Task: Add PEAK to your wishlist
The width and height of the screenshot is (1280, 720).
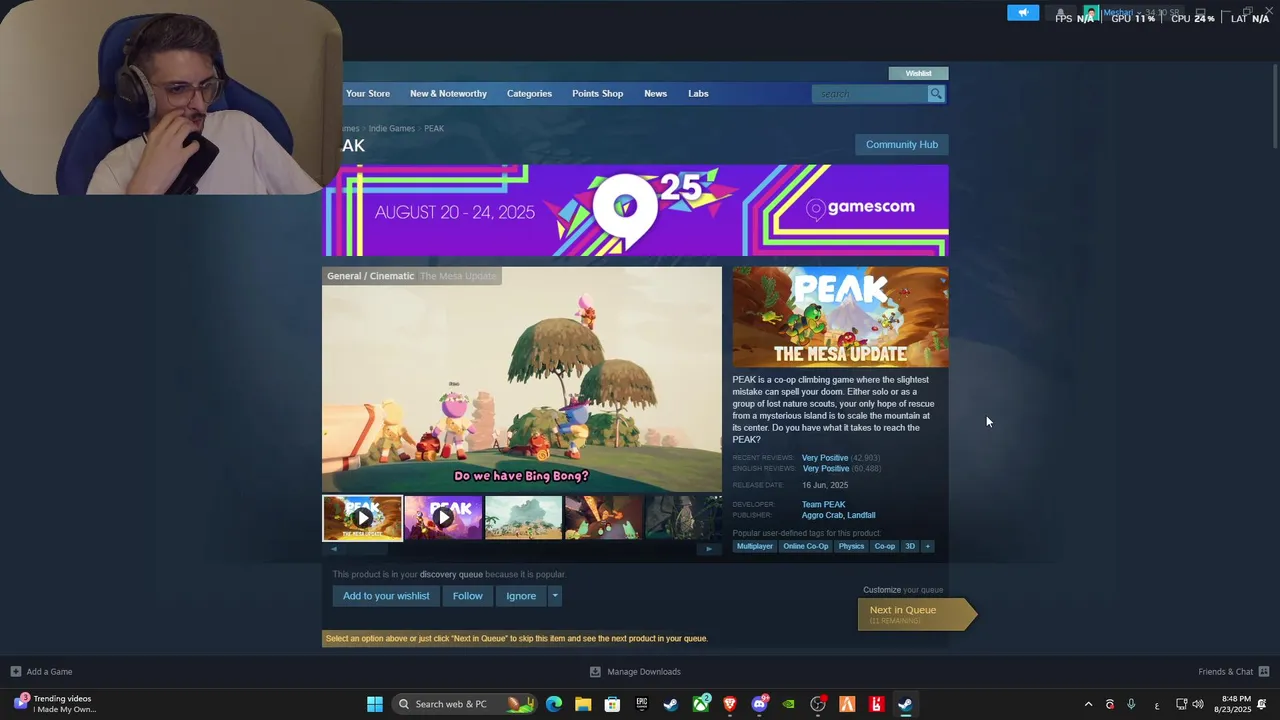Action: (386, 596)
